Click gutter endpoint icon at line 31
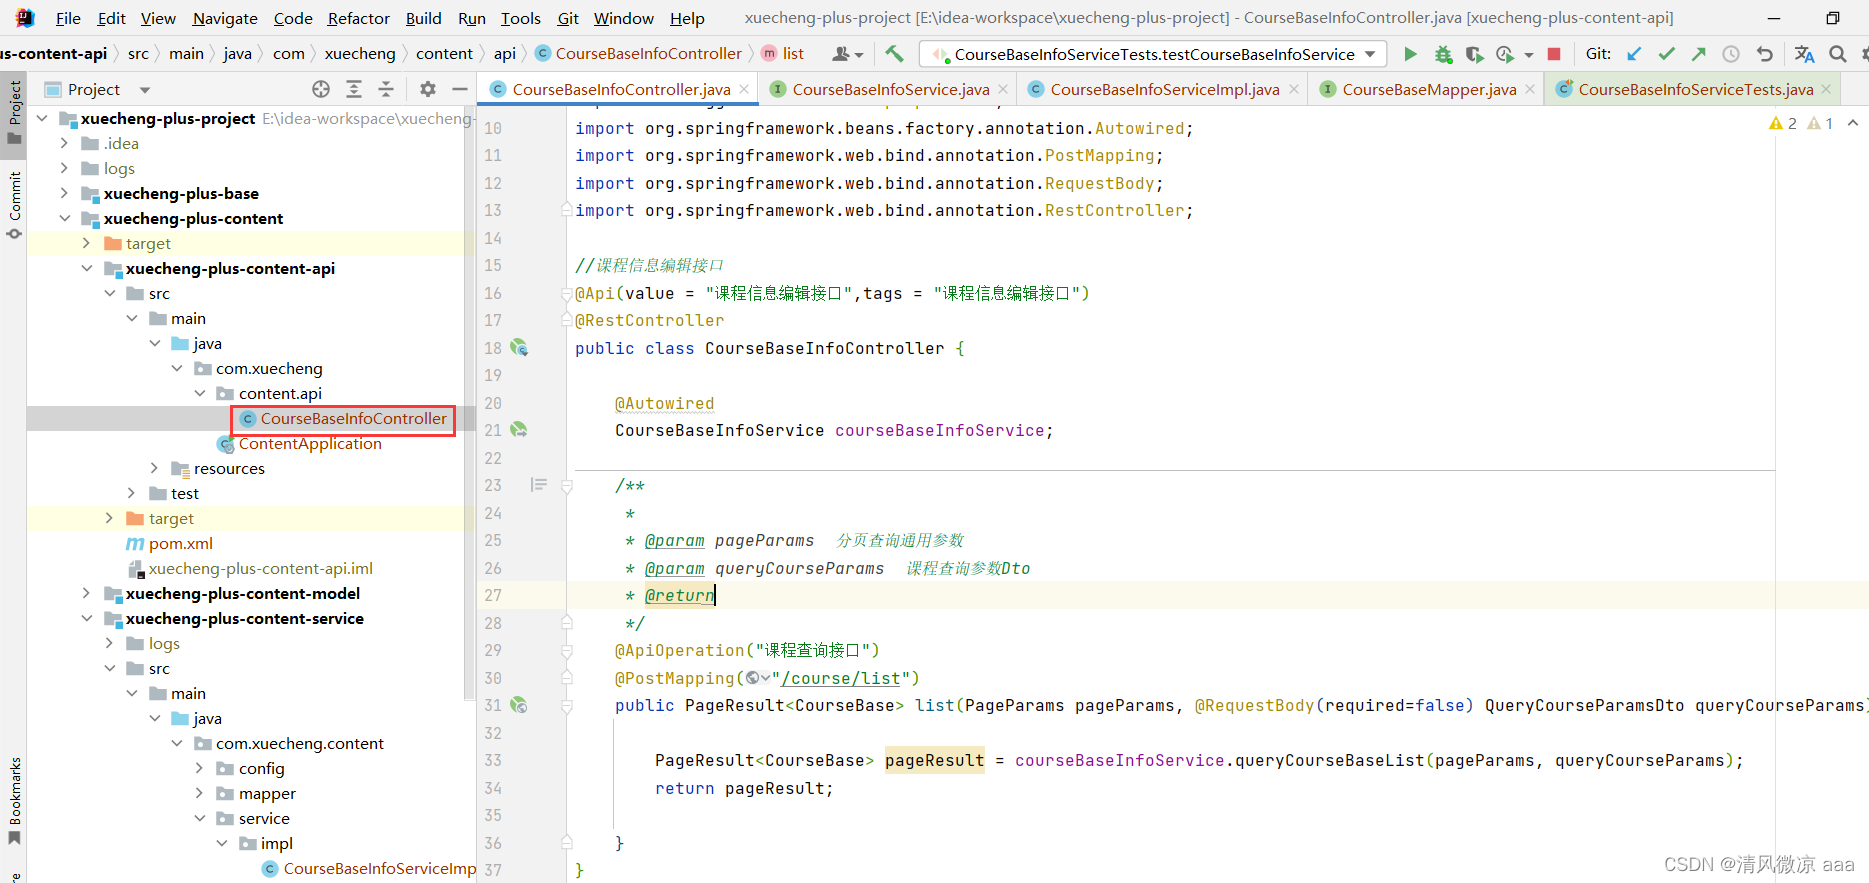This screenshot has width=1869, height=883. pyautogui.click(x=519, y=705)
